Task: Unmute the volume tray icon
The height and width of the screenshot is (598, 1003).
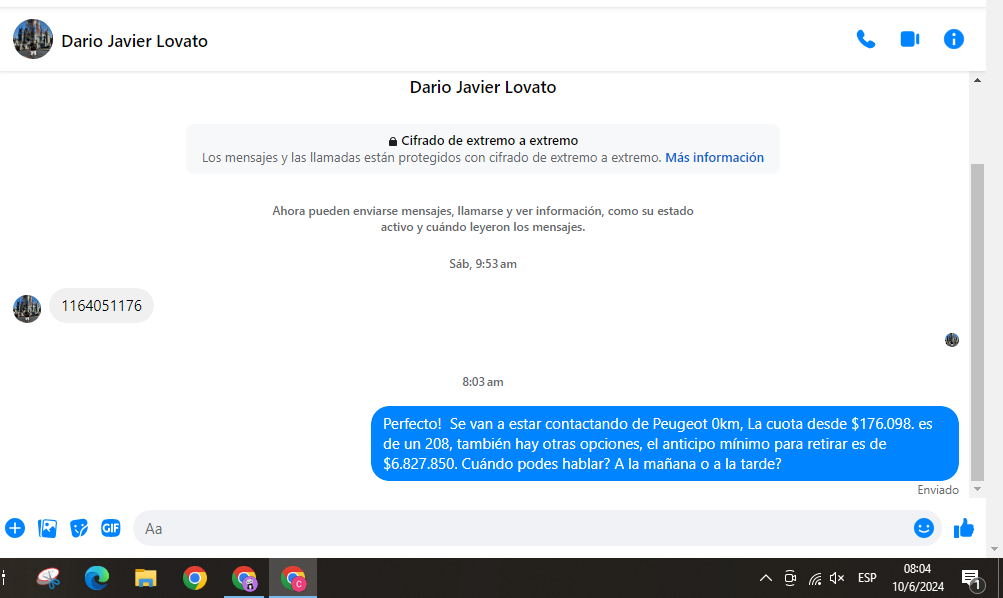Action: [x=837, y=578]
